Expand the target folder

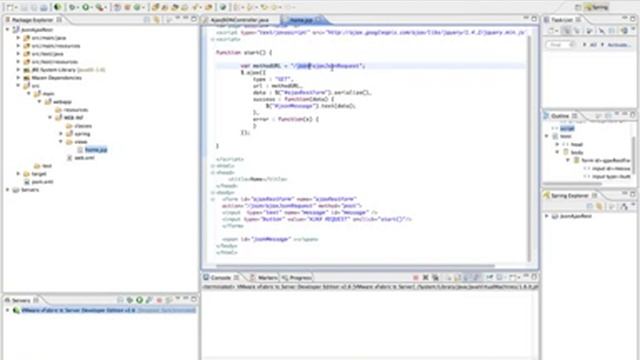pos(18,174)
